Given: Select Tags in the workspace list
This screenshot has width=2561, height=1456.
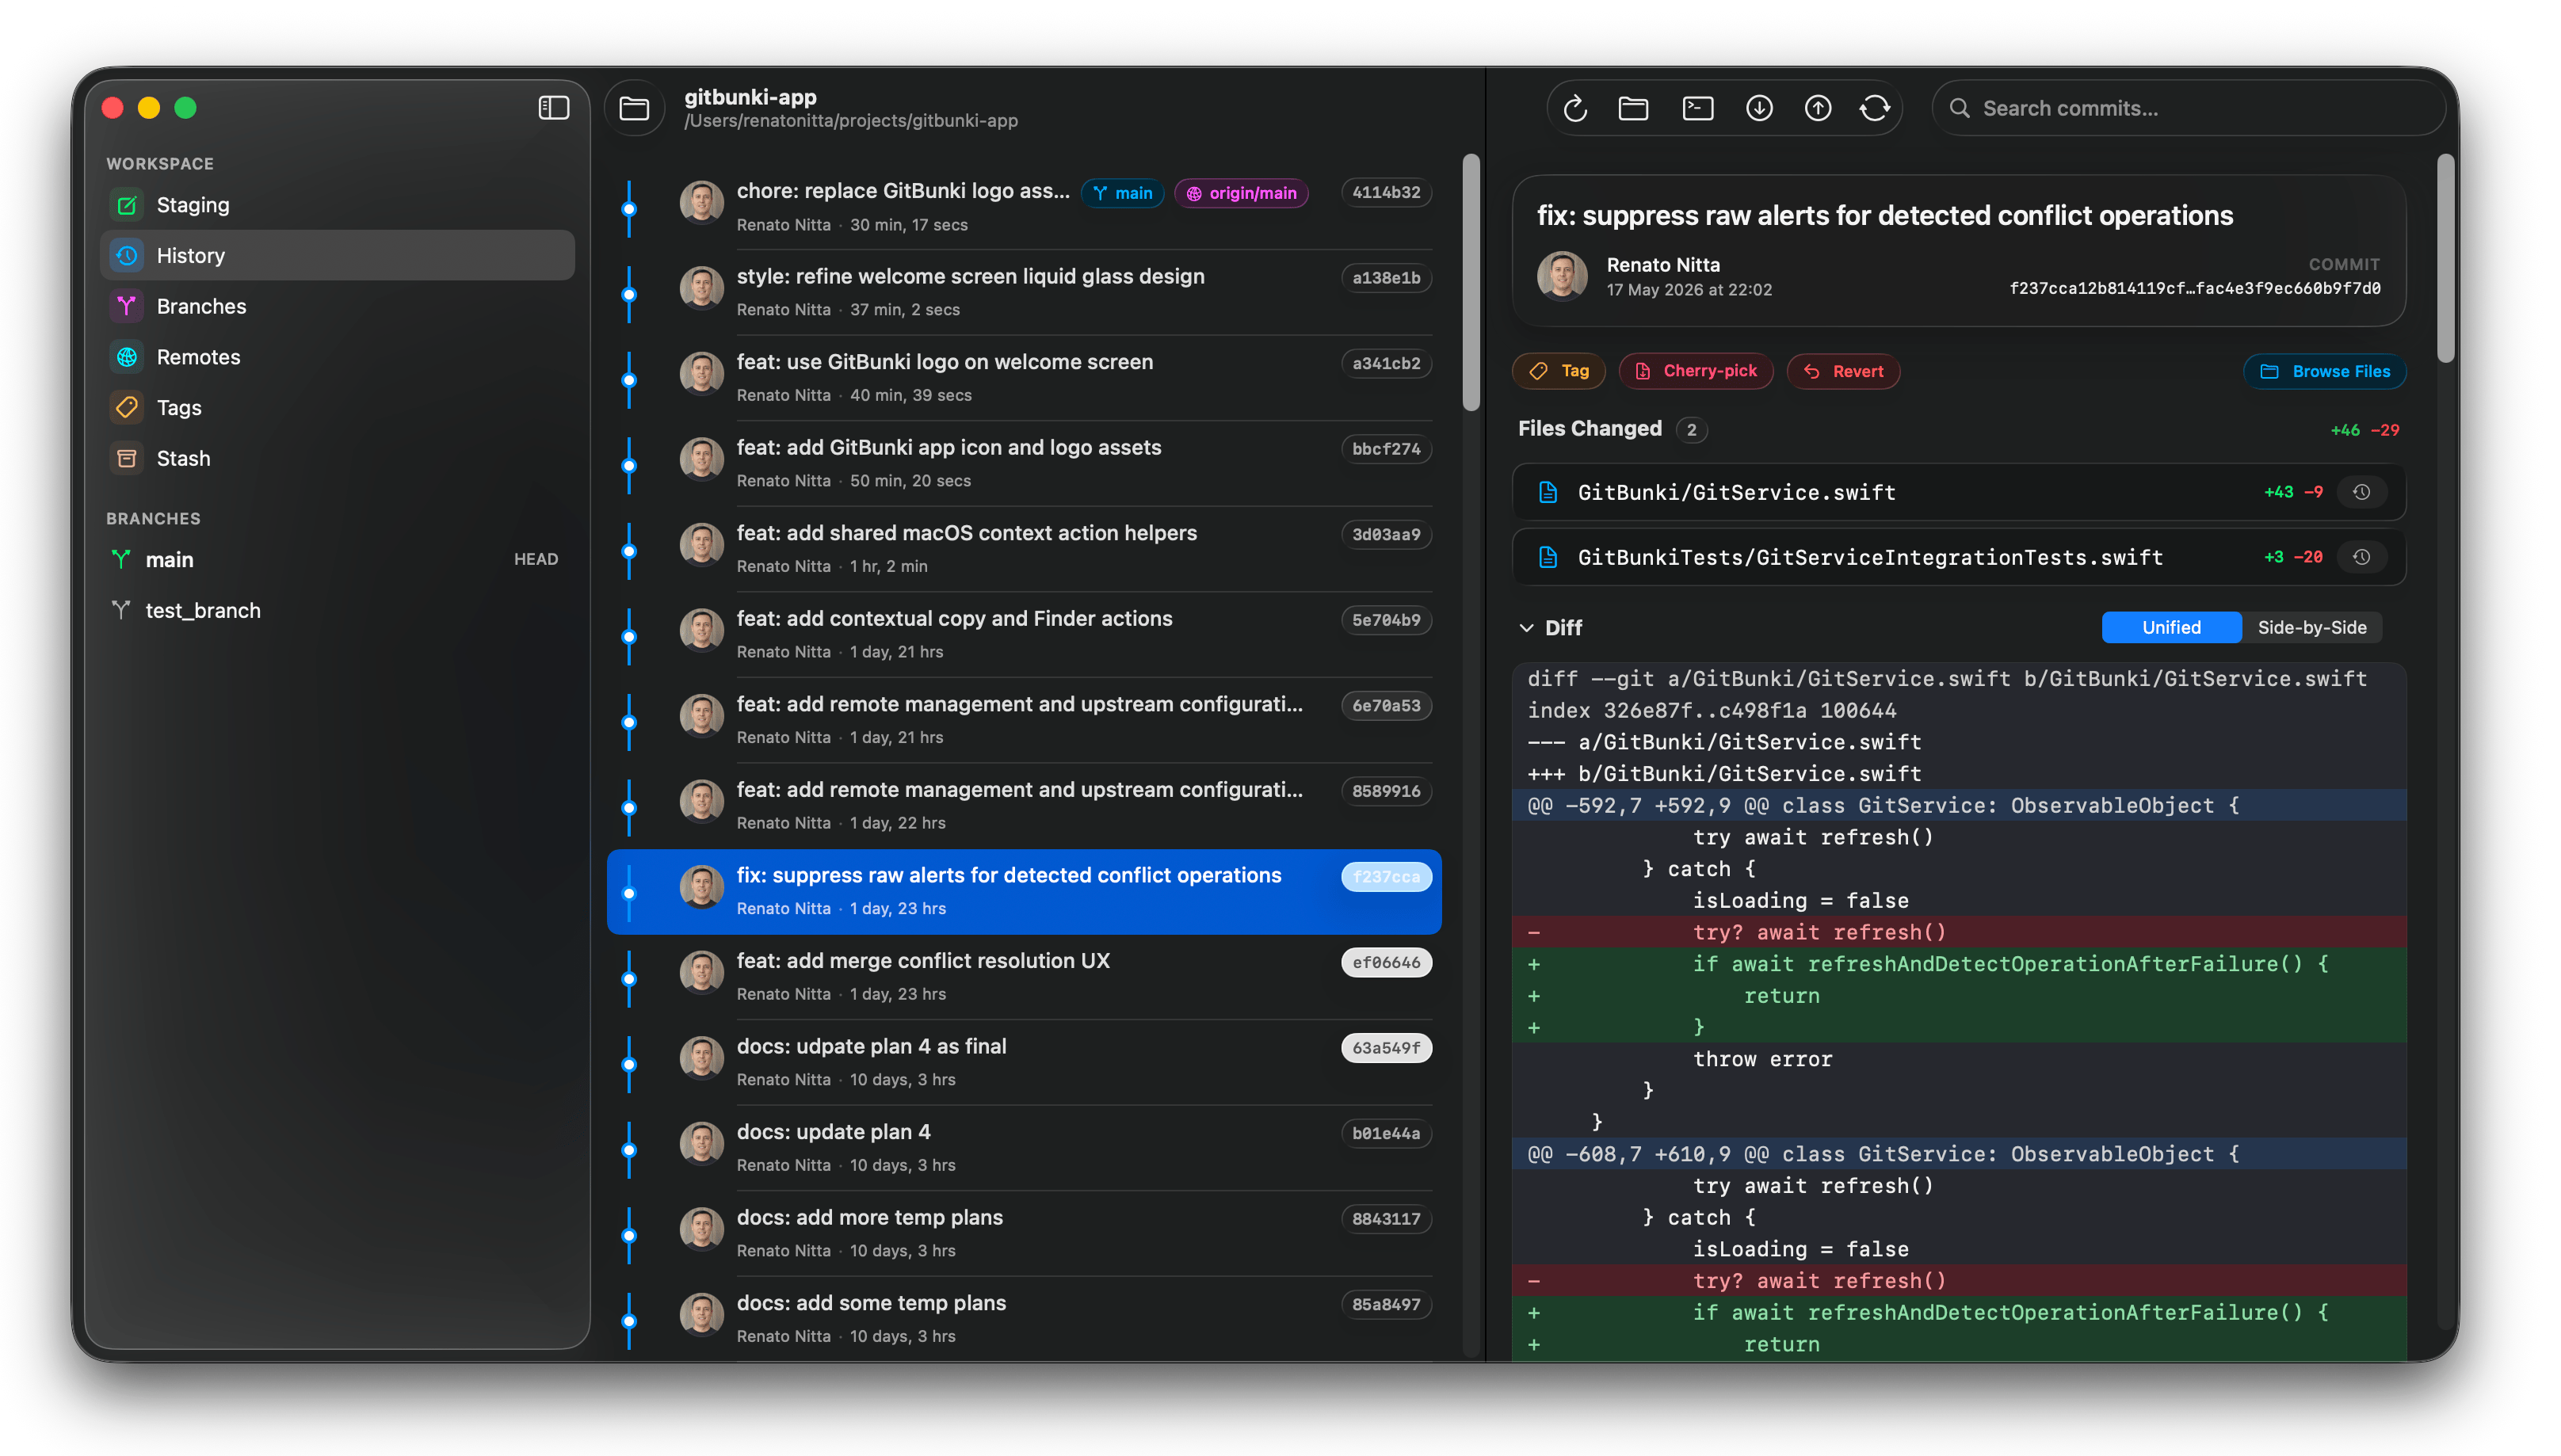Looking at the screenshot, I should 338,407.
